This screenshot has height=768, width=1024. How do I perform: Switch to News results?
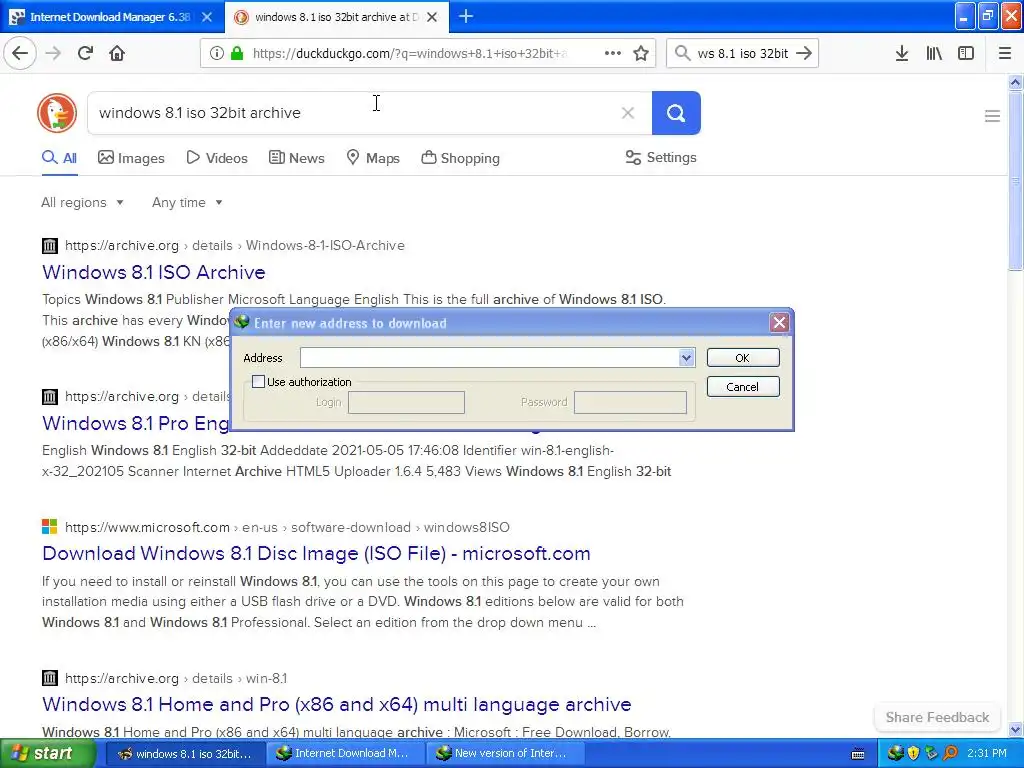click(x=296, y=158)
